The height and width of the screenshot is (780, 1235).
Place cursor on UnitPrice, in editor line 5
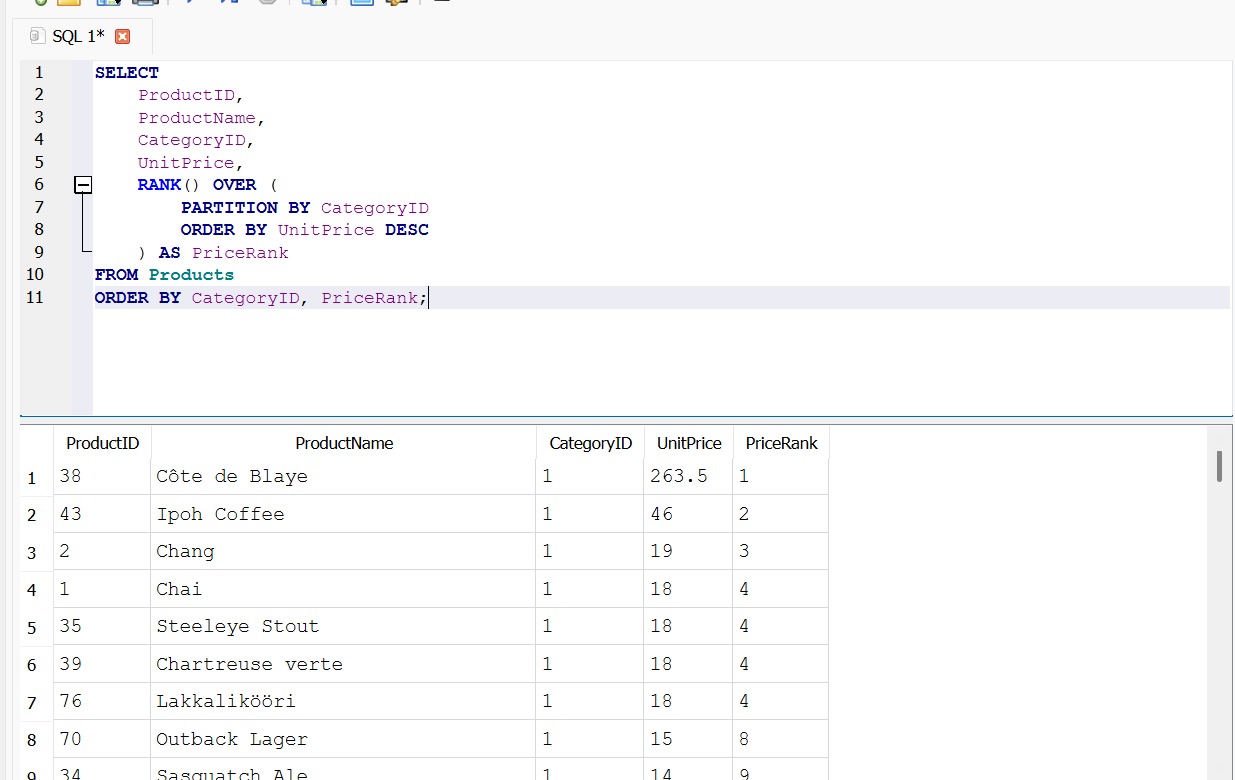pos(191,163)
